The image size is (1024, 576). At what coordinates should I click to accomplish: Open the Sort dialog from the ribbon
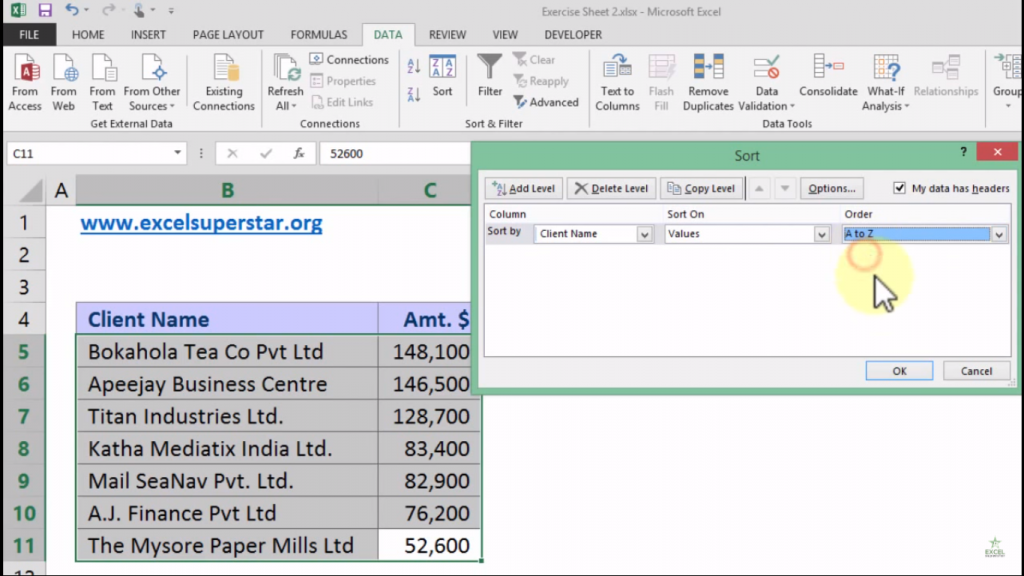(442, 76)
